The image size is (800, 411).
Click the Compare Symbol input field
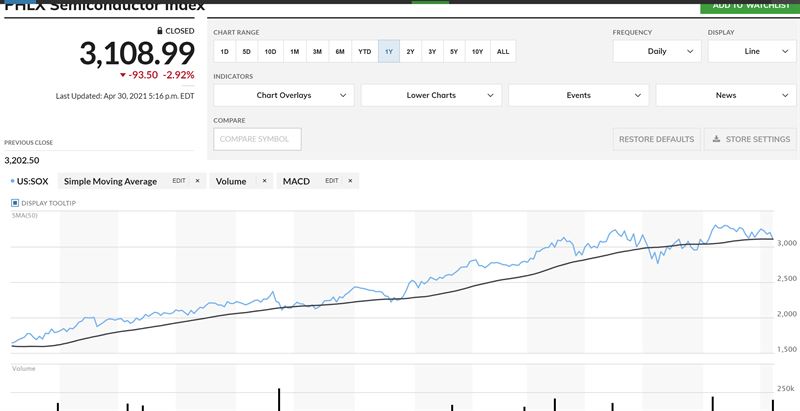click(258, 139)
